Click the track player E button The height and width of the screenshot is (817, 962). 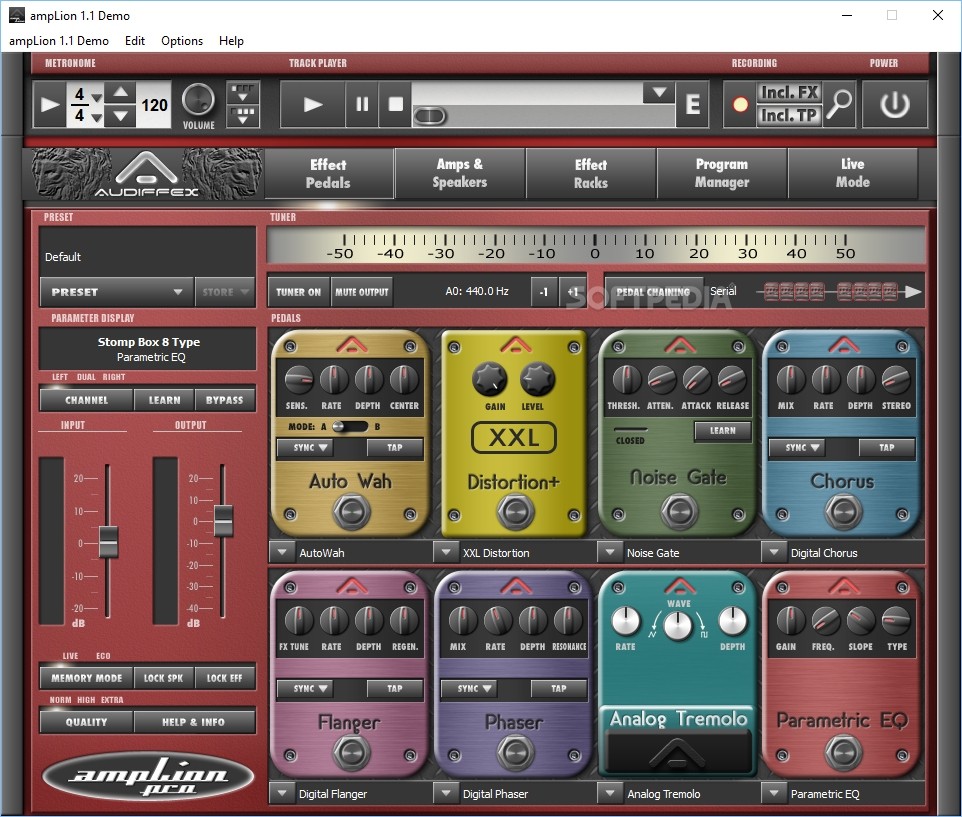point(693,104)
